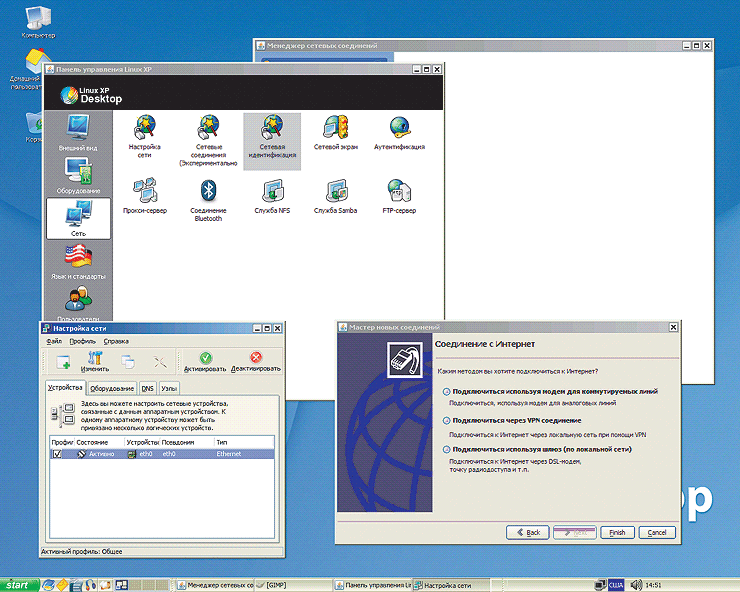Open the Служба Samba icon
The width and height of the screenshot is (740, 592).
(x=335, y=191)
